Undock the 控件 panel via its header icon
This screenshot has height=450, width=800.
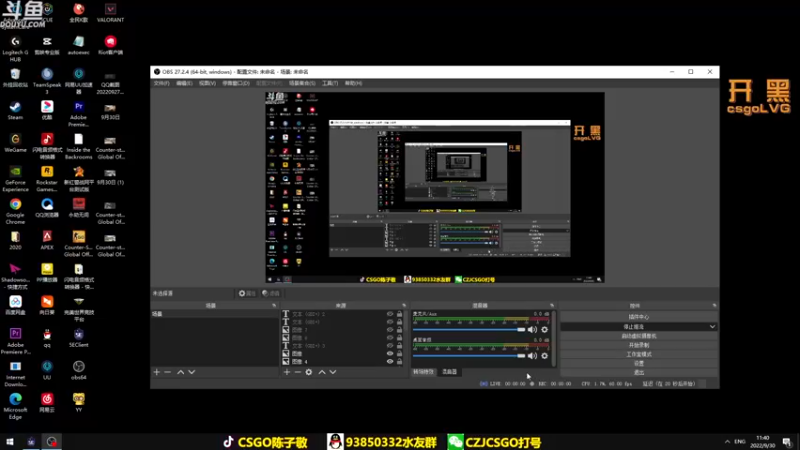[x=714, y=306]
